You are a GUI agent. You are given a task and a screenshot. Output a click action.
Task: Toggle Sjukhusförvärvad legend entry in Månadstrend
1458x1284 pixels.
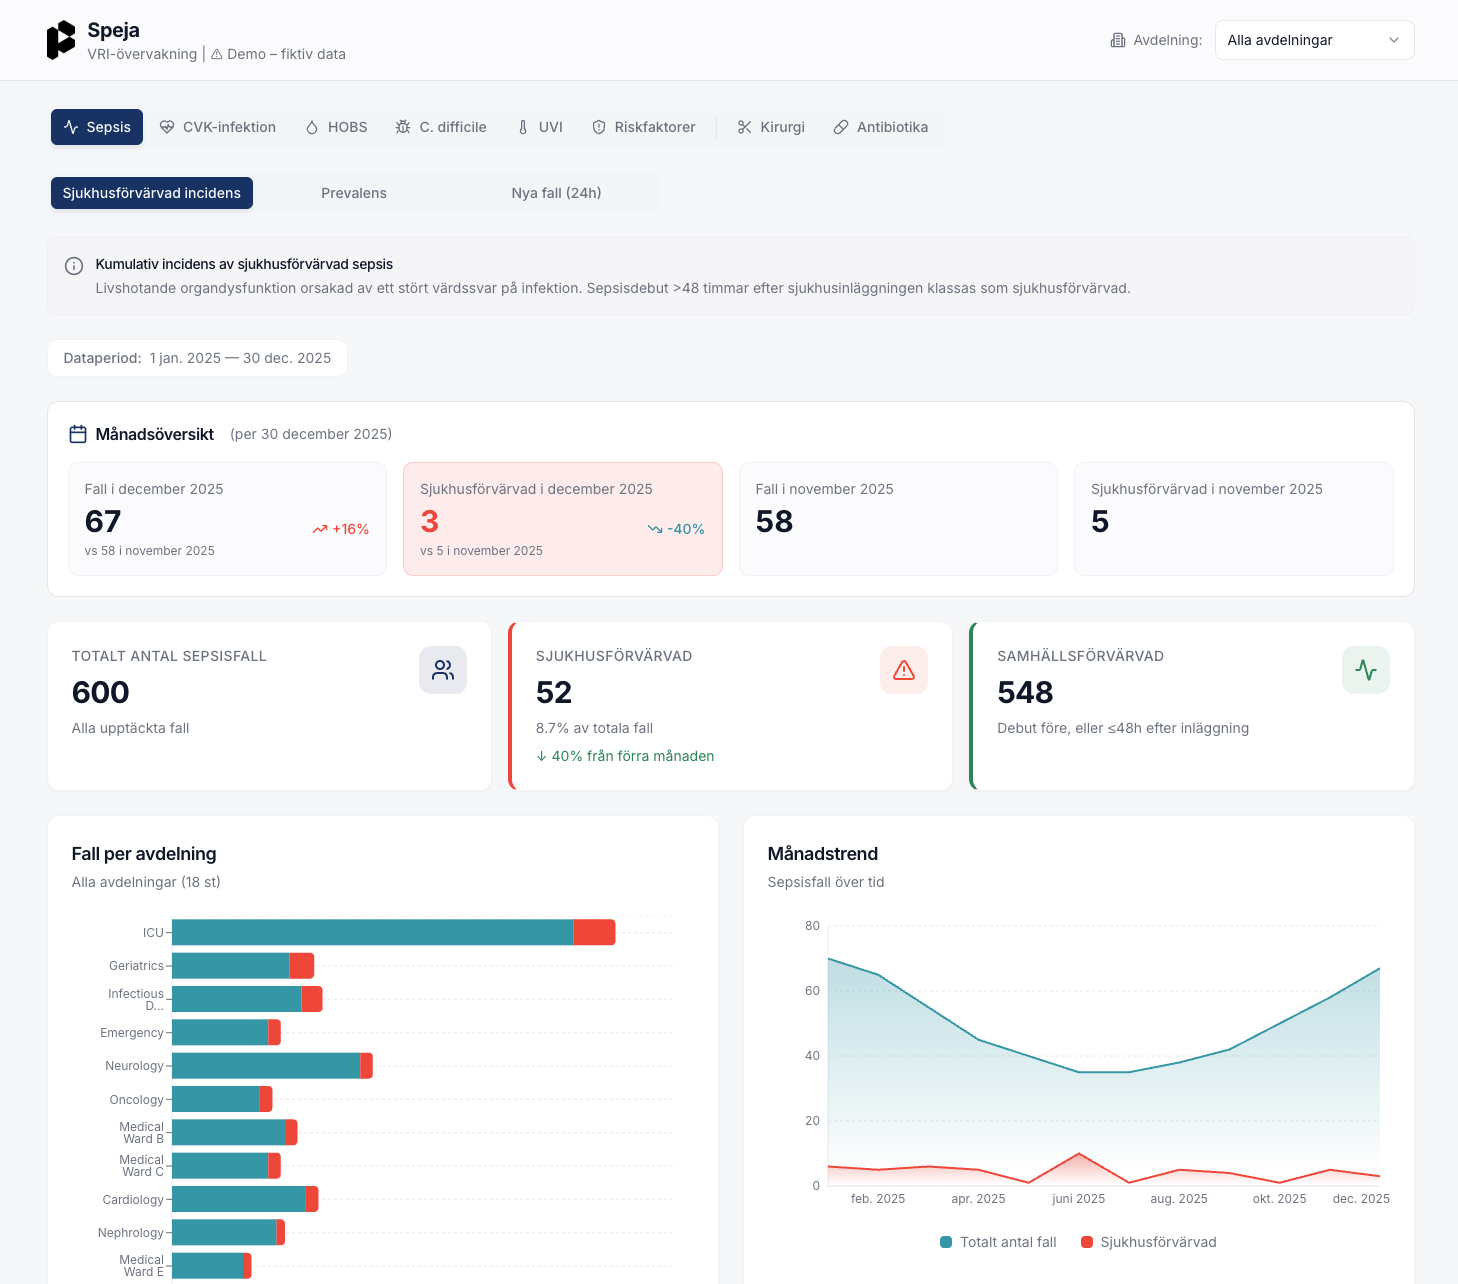pos(1149,1242)
